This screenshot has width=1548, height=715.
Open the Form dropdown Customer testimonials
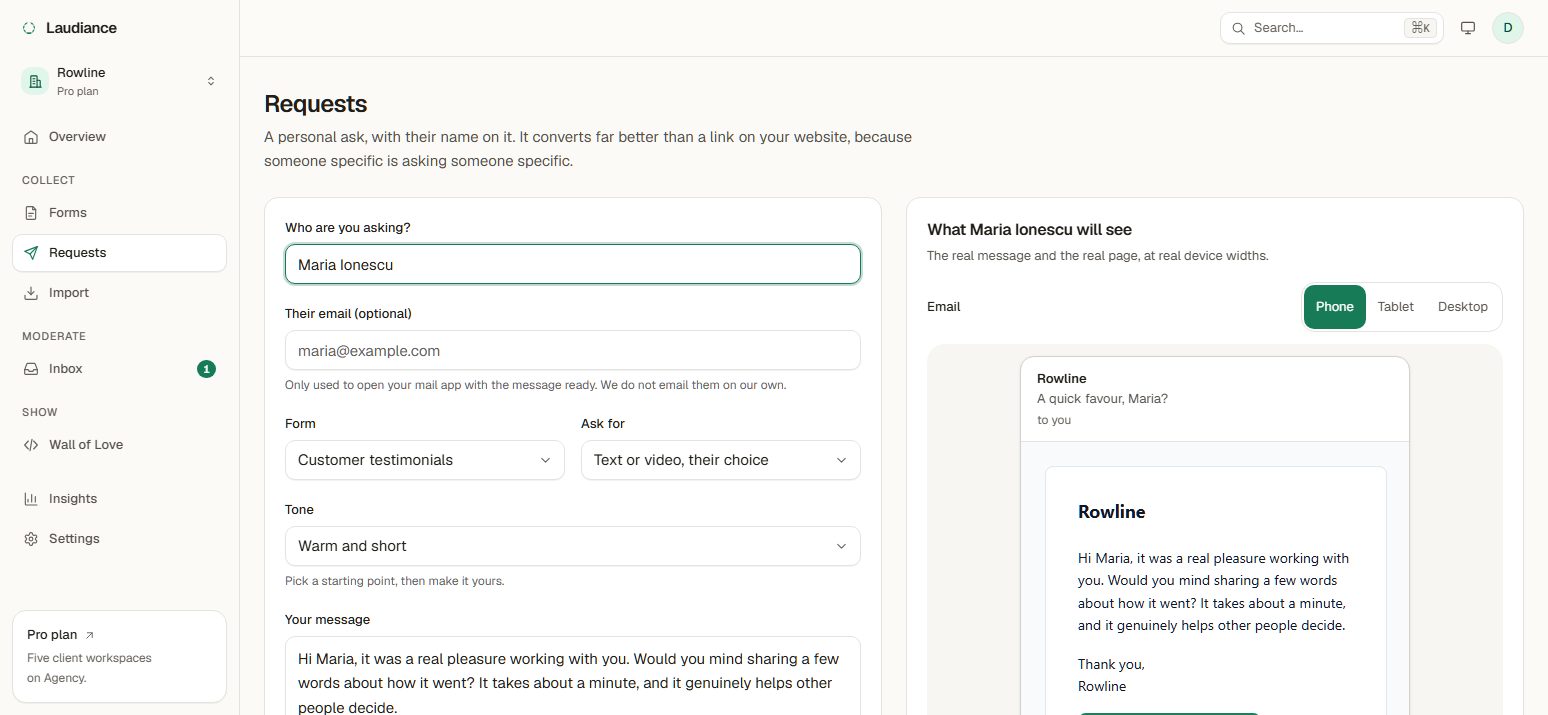point(425,460)
